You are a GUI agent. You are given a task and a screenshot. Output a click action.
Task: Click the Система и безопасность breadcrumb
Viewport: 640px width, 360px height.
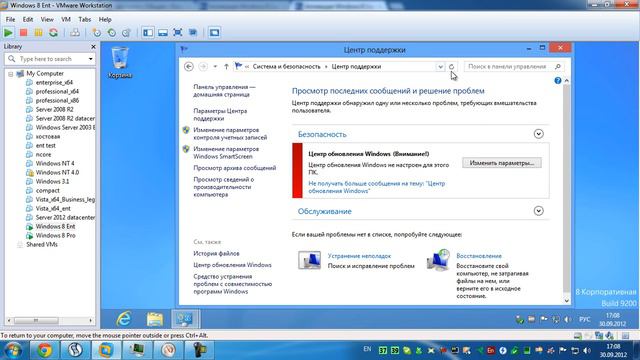click(287, 67)
